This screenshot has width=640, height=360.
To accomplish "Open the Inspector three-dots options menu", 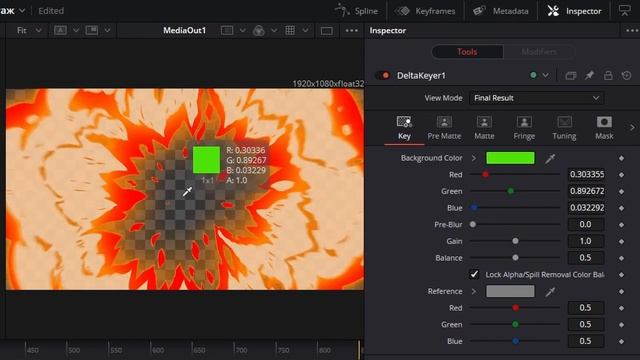I will 632,31.
